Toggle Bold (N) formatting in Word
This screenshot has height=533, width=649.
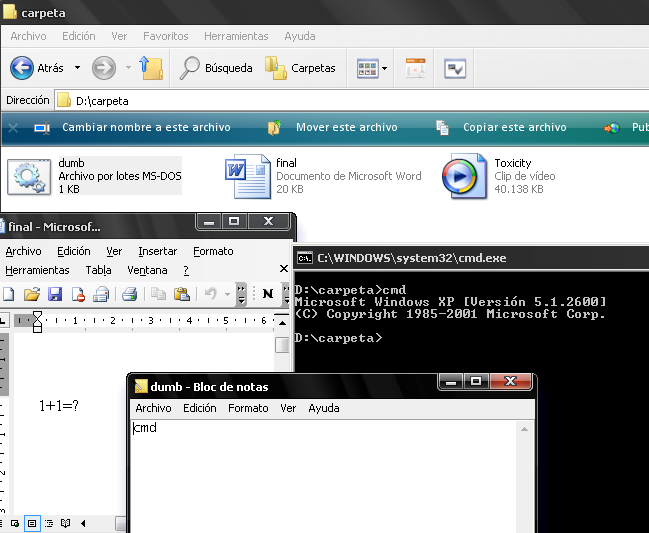(x=268, y=294)
